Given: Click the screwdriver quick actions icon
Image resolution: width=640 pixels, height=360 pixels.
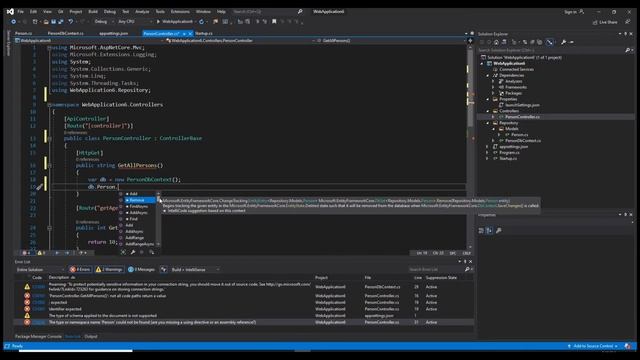Looking at the screenshot, I should [39, 187].
